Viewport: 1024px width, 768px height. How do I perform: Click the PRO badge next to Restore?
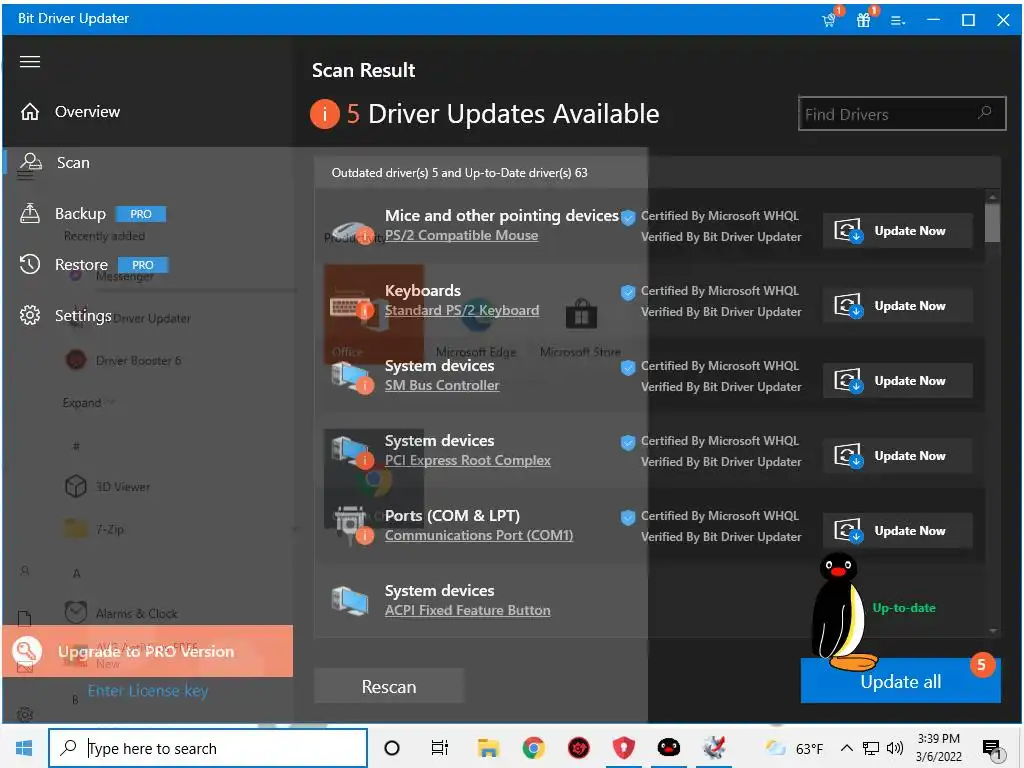(x=143, y=265)
